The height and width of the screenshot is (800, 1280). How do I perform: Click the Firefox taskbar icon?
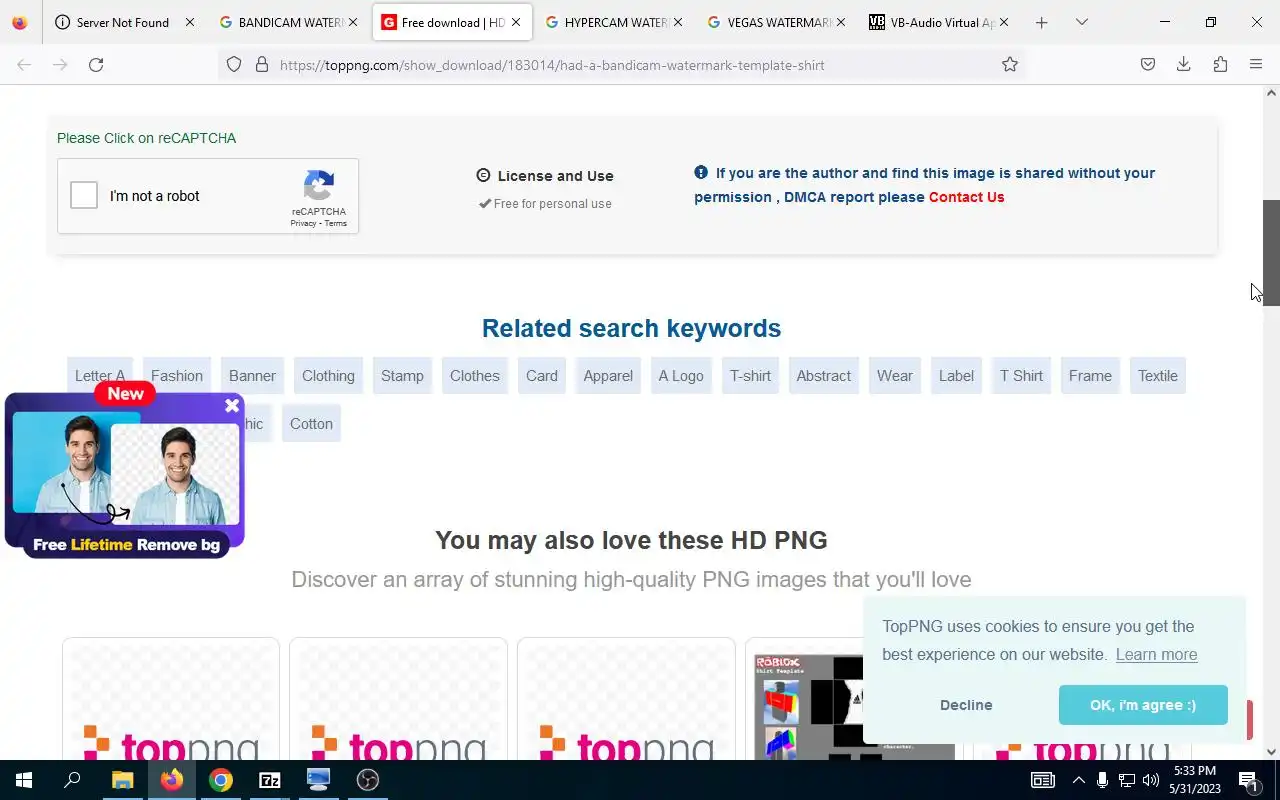click(172, 780)
